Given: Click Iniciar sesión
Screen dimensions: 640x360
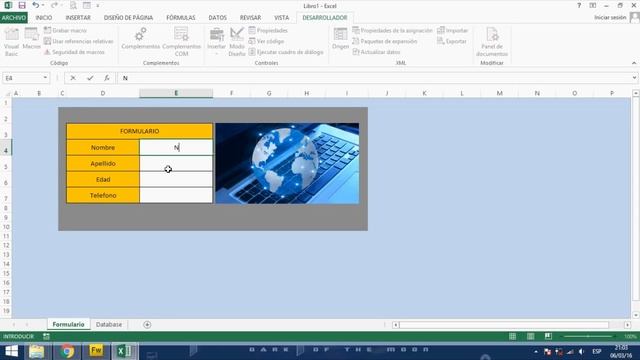Looking at the screenshot, I should pyautogui.click(x=610, y=18).
